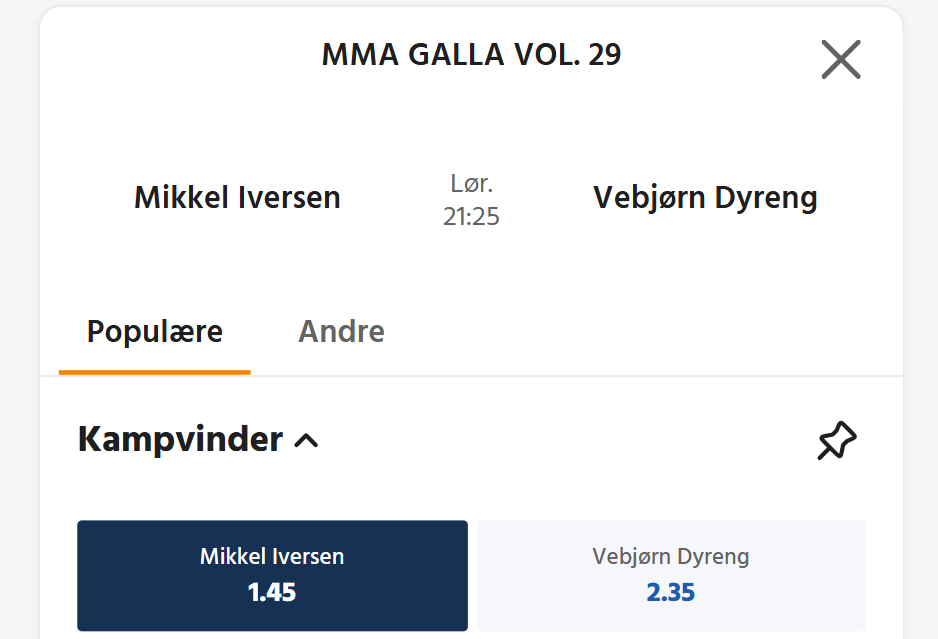Deselect the Mikkel Iversen bet tile
The width and height of the screenshot is (938, 639).
coord(272,575)
